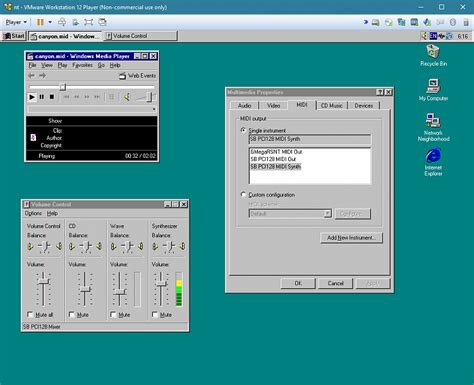The height and width of the screenshot is (385, 474).
Task: Click the VMware pause button
Action: coord(40,22)
